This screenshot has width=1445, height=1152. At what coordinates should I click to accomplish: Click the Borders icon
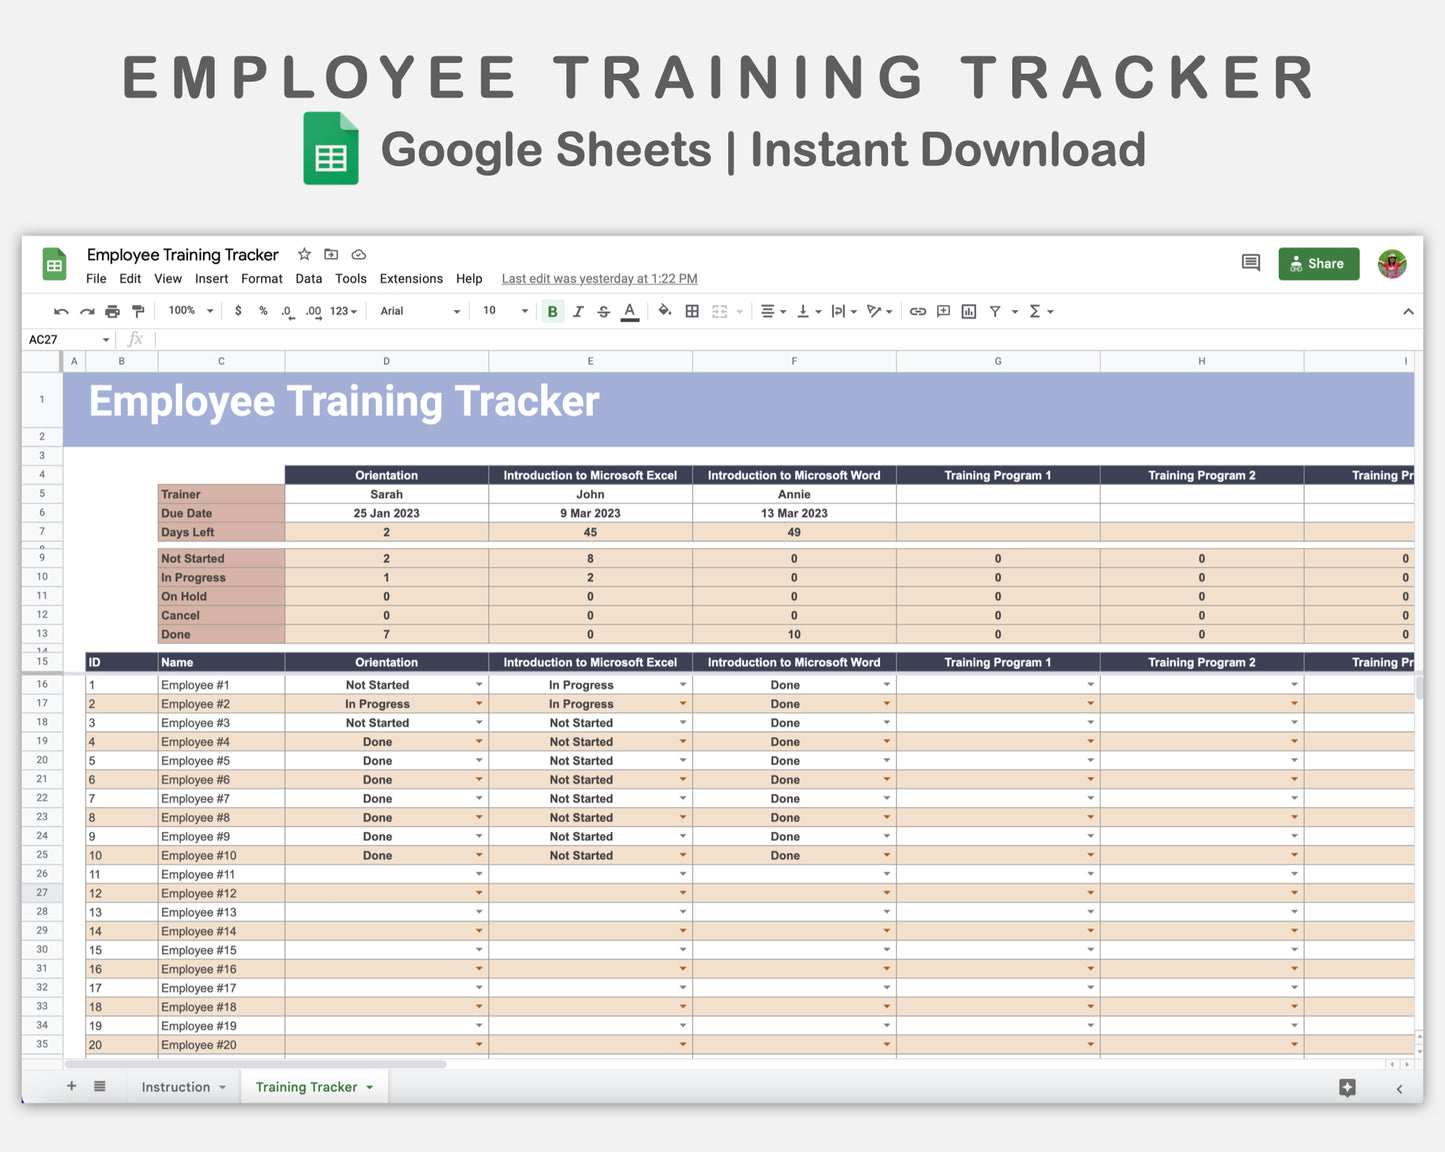(692, 311)
